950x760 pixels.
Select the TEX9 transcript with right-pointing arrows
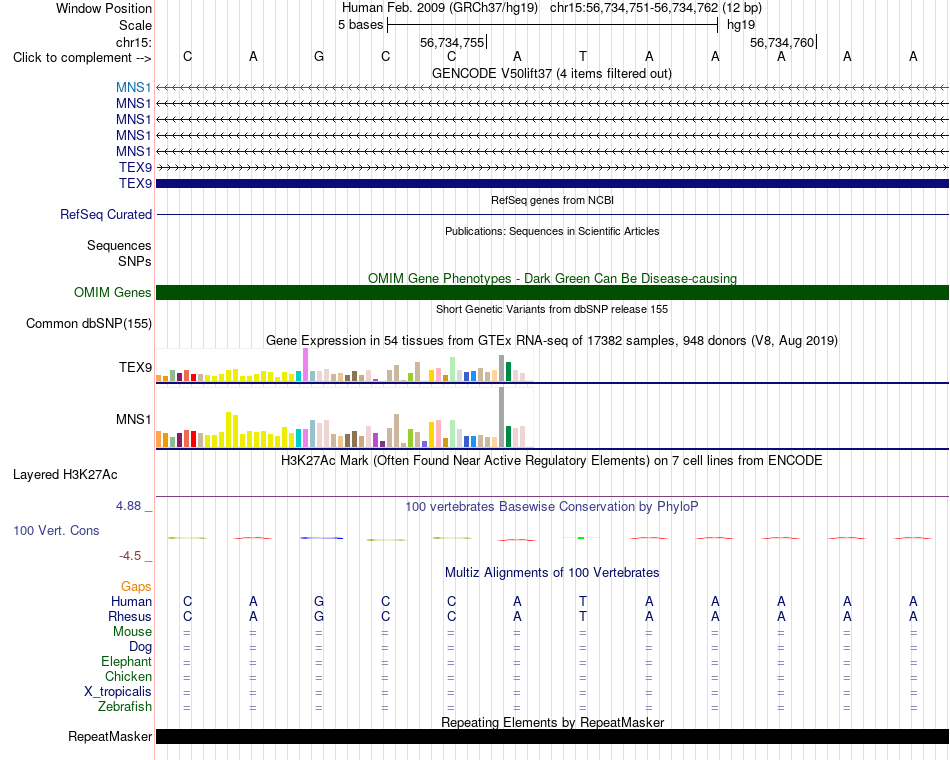552,167
